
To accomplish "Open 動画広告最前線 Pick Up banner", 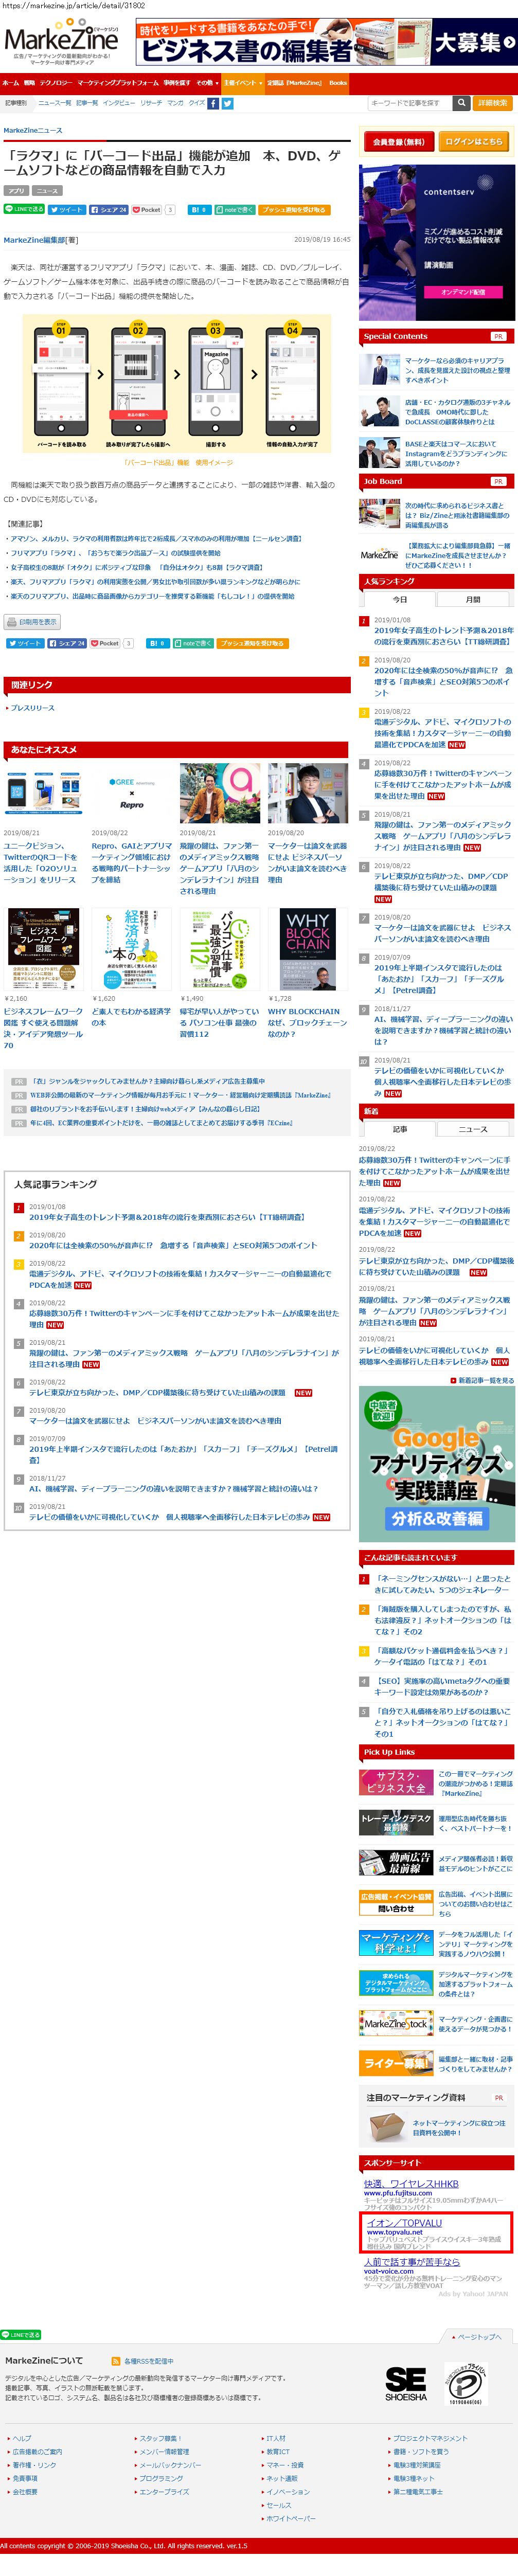I will (x=396, y=1862).
